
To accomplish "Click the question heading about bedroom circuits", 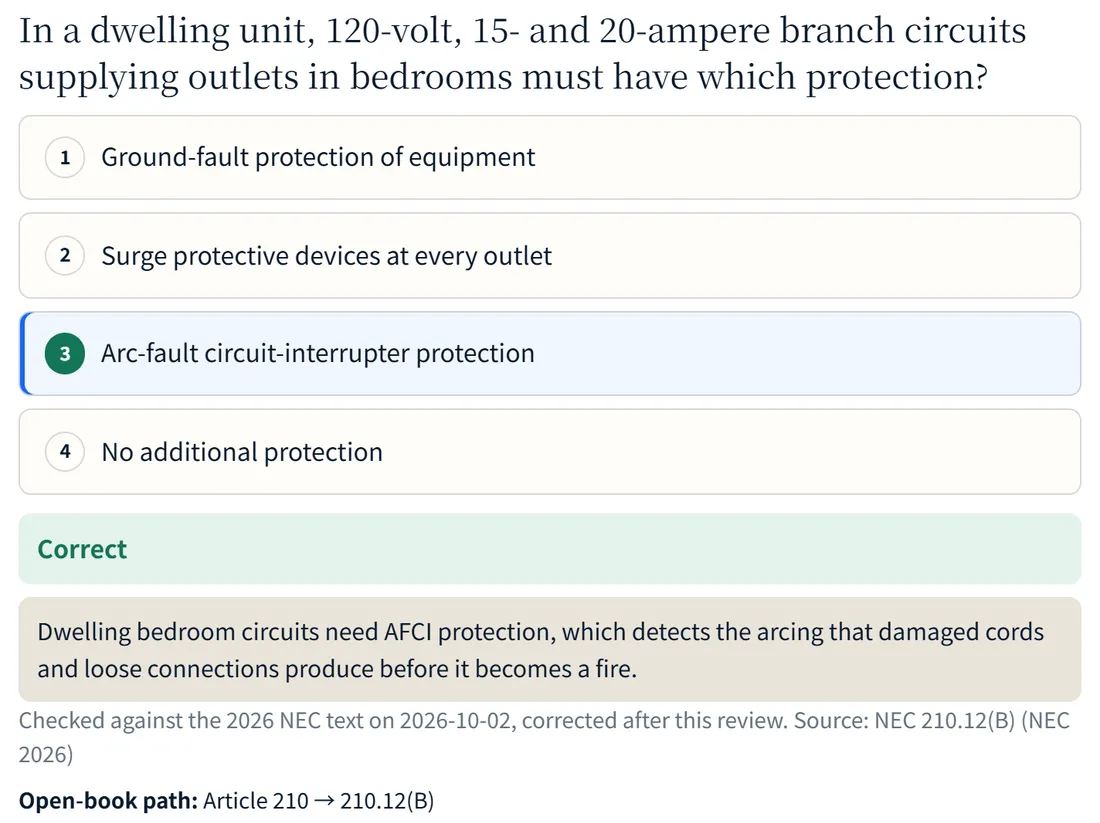I will (x=523, y=53).
